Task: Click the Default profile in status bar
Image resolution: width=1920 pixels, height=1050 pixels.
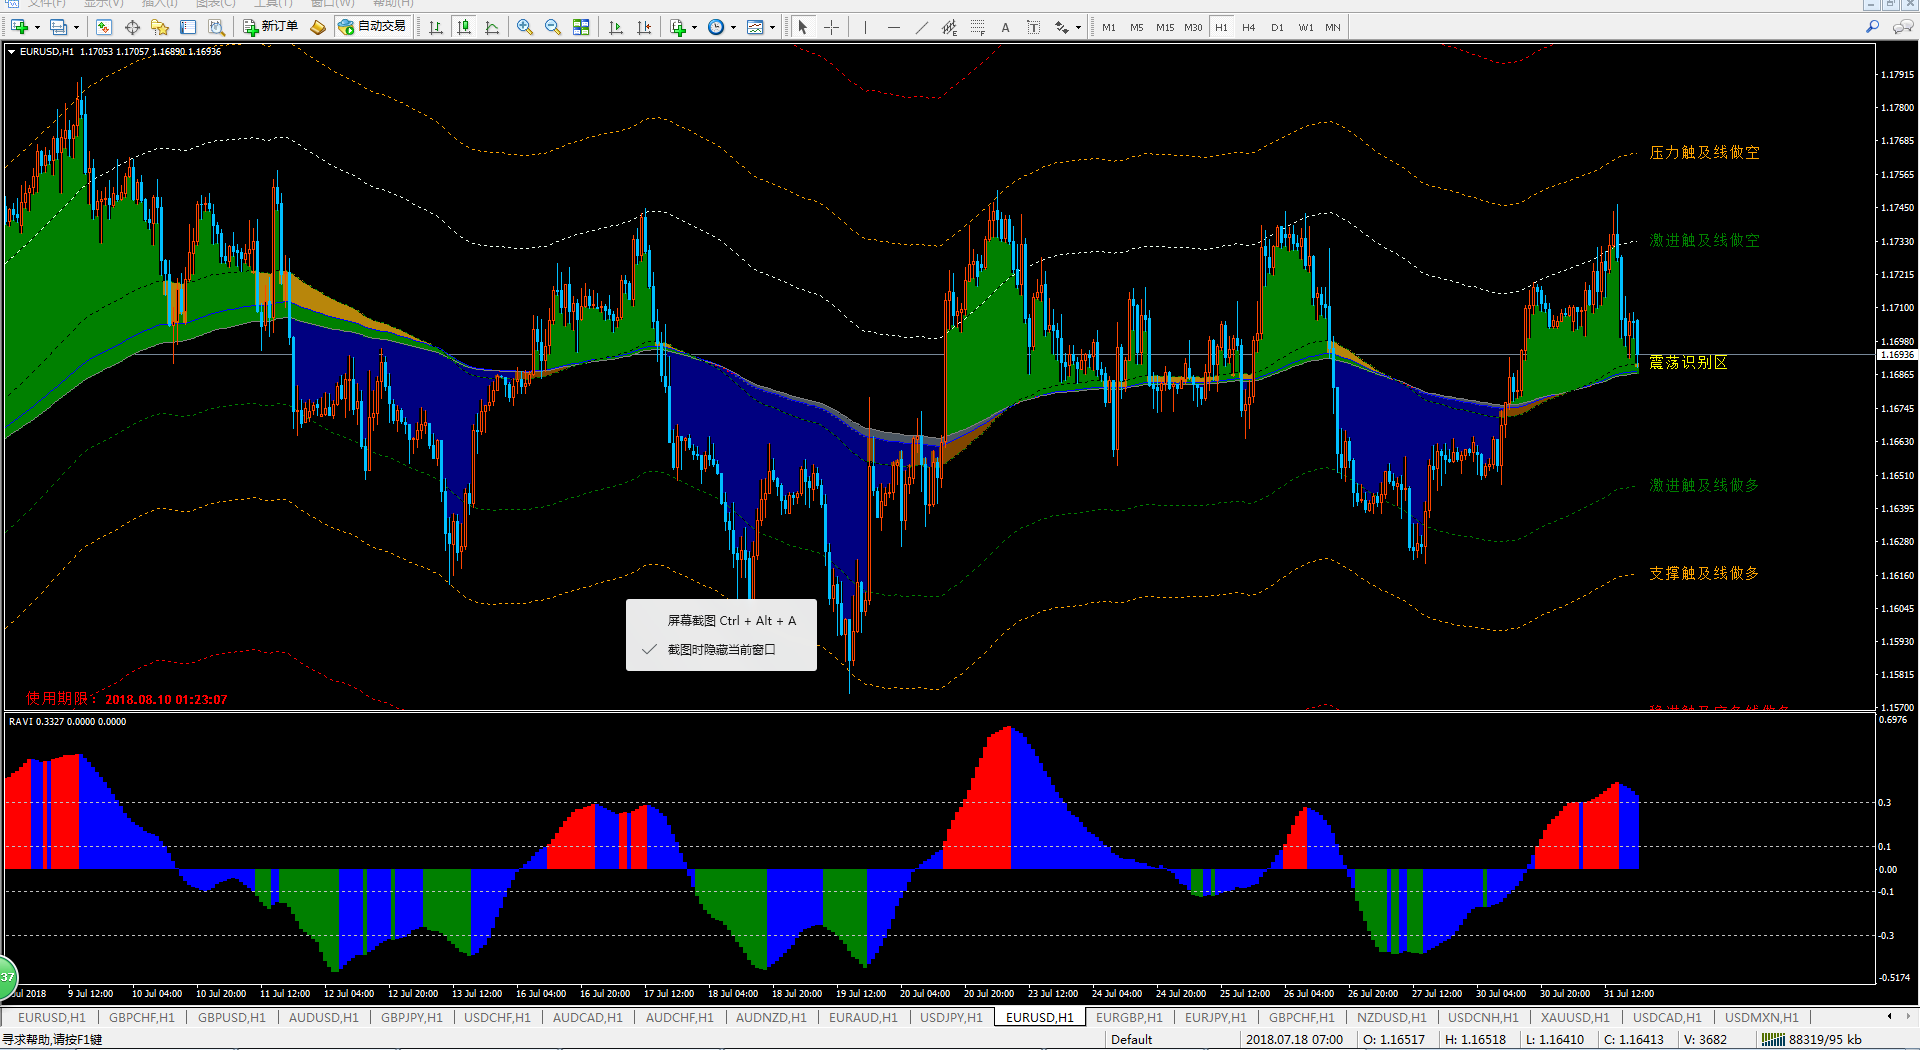Action: coord(1131,1040)
